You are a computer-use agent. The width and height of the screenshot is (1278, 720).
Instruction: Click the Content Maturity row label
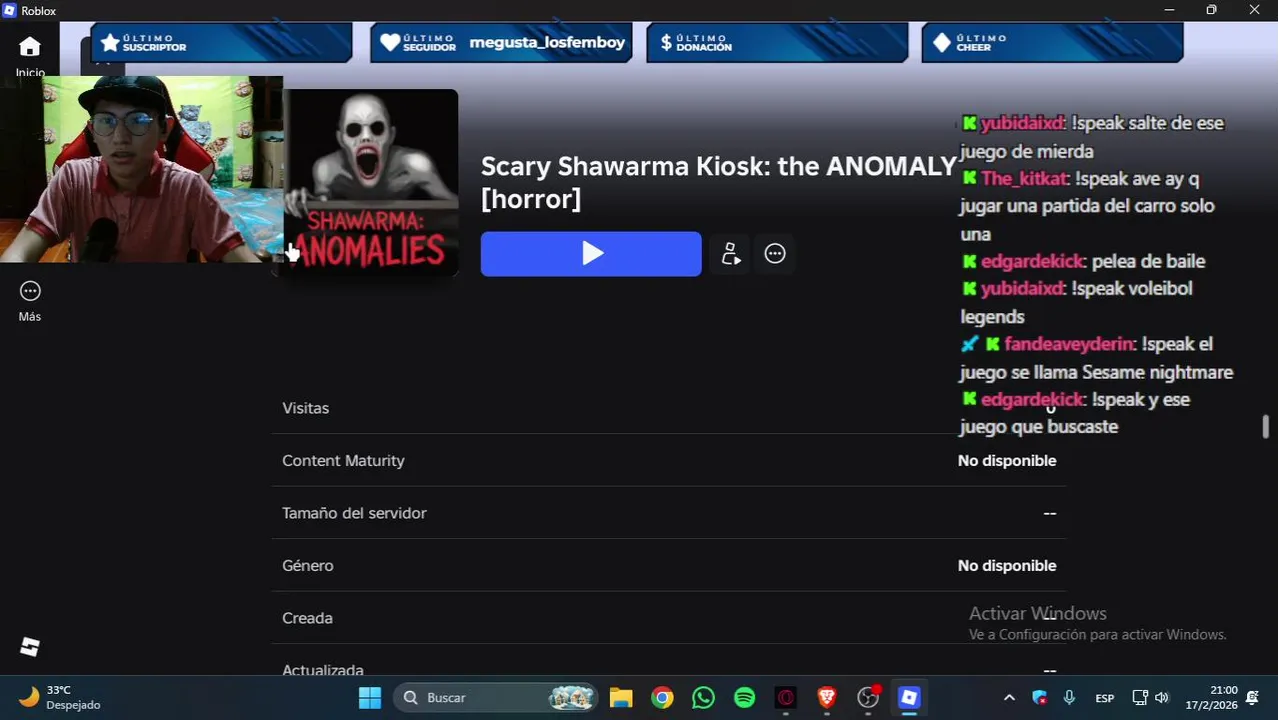[x=343, y=461]
